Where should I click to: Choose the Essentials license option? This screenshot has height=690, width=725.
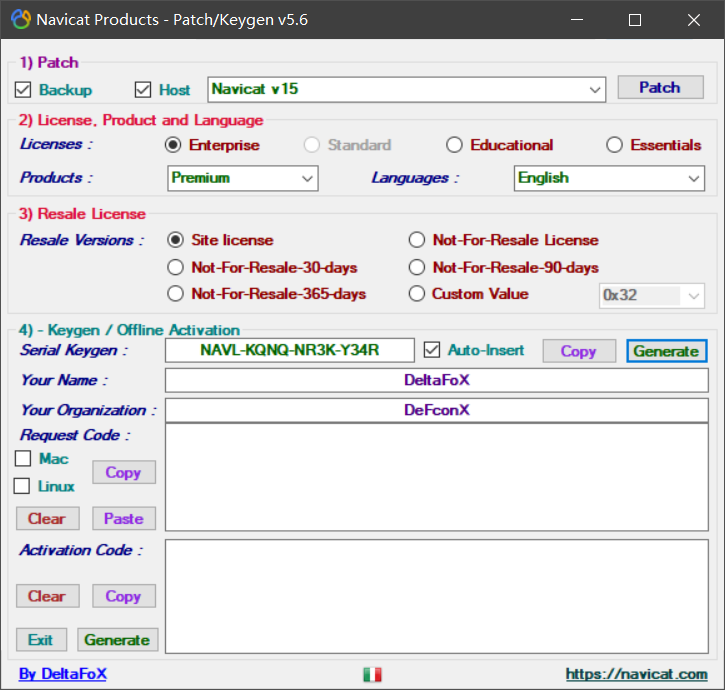point(614,145)
